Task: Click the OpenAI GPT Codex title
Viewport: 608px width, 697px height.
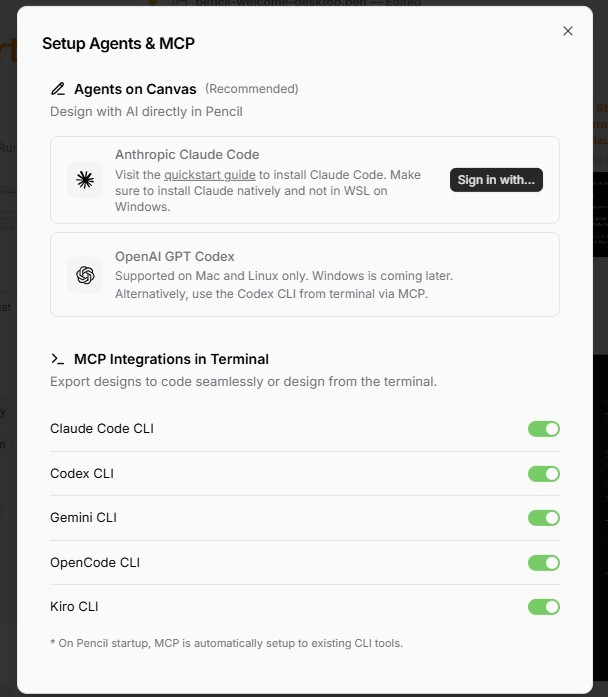Action: [x=175, y=256]
